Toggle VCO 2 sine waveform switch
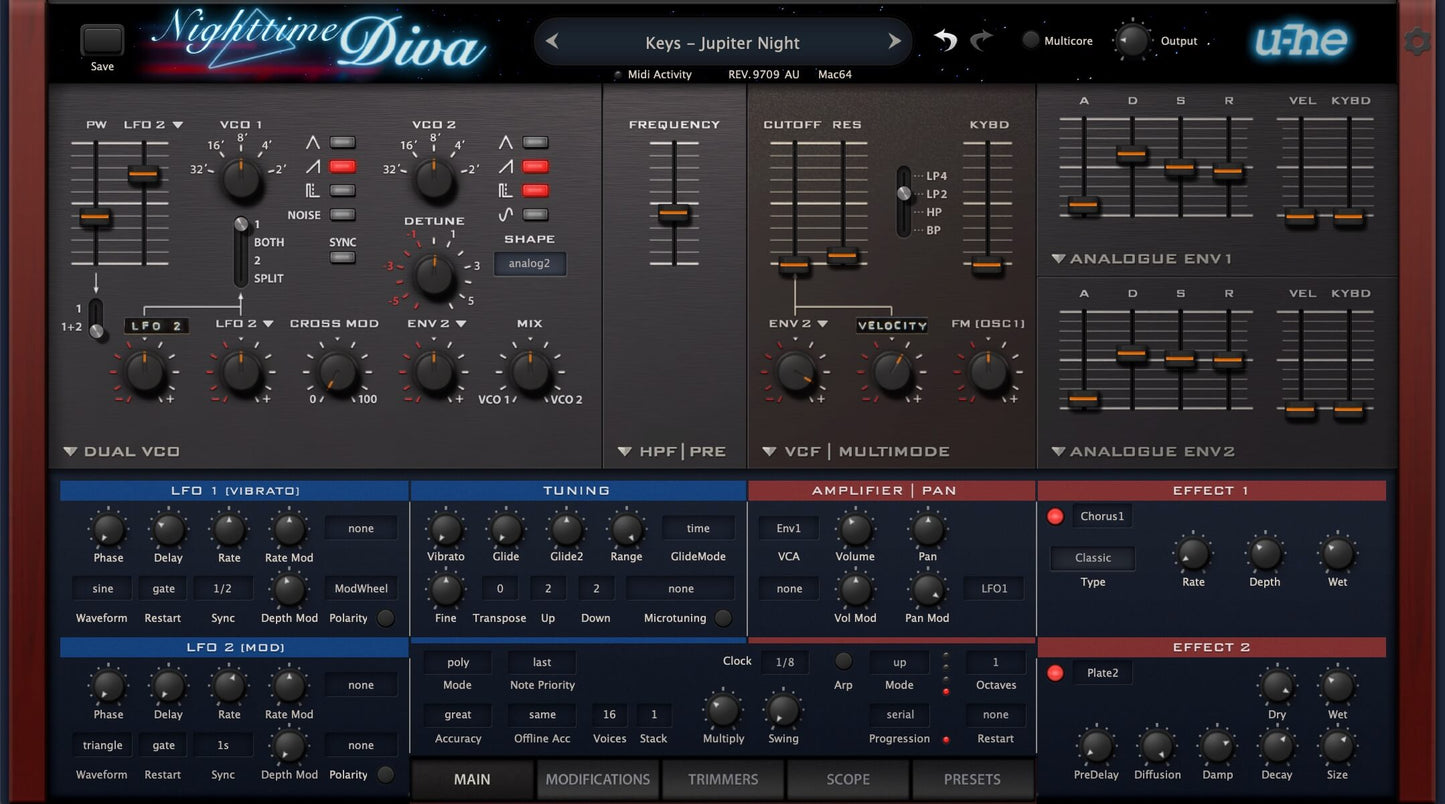The height and width of the screenshot is (804, 1445). (535, 214)
